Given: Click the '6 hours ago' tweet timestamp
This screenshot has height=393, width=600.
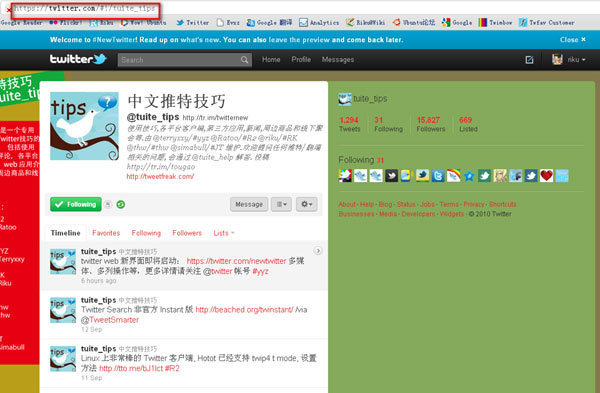Looking at the screenshot, I should (98, 281).
